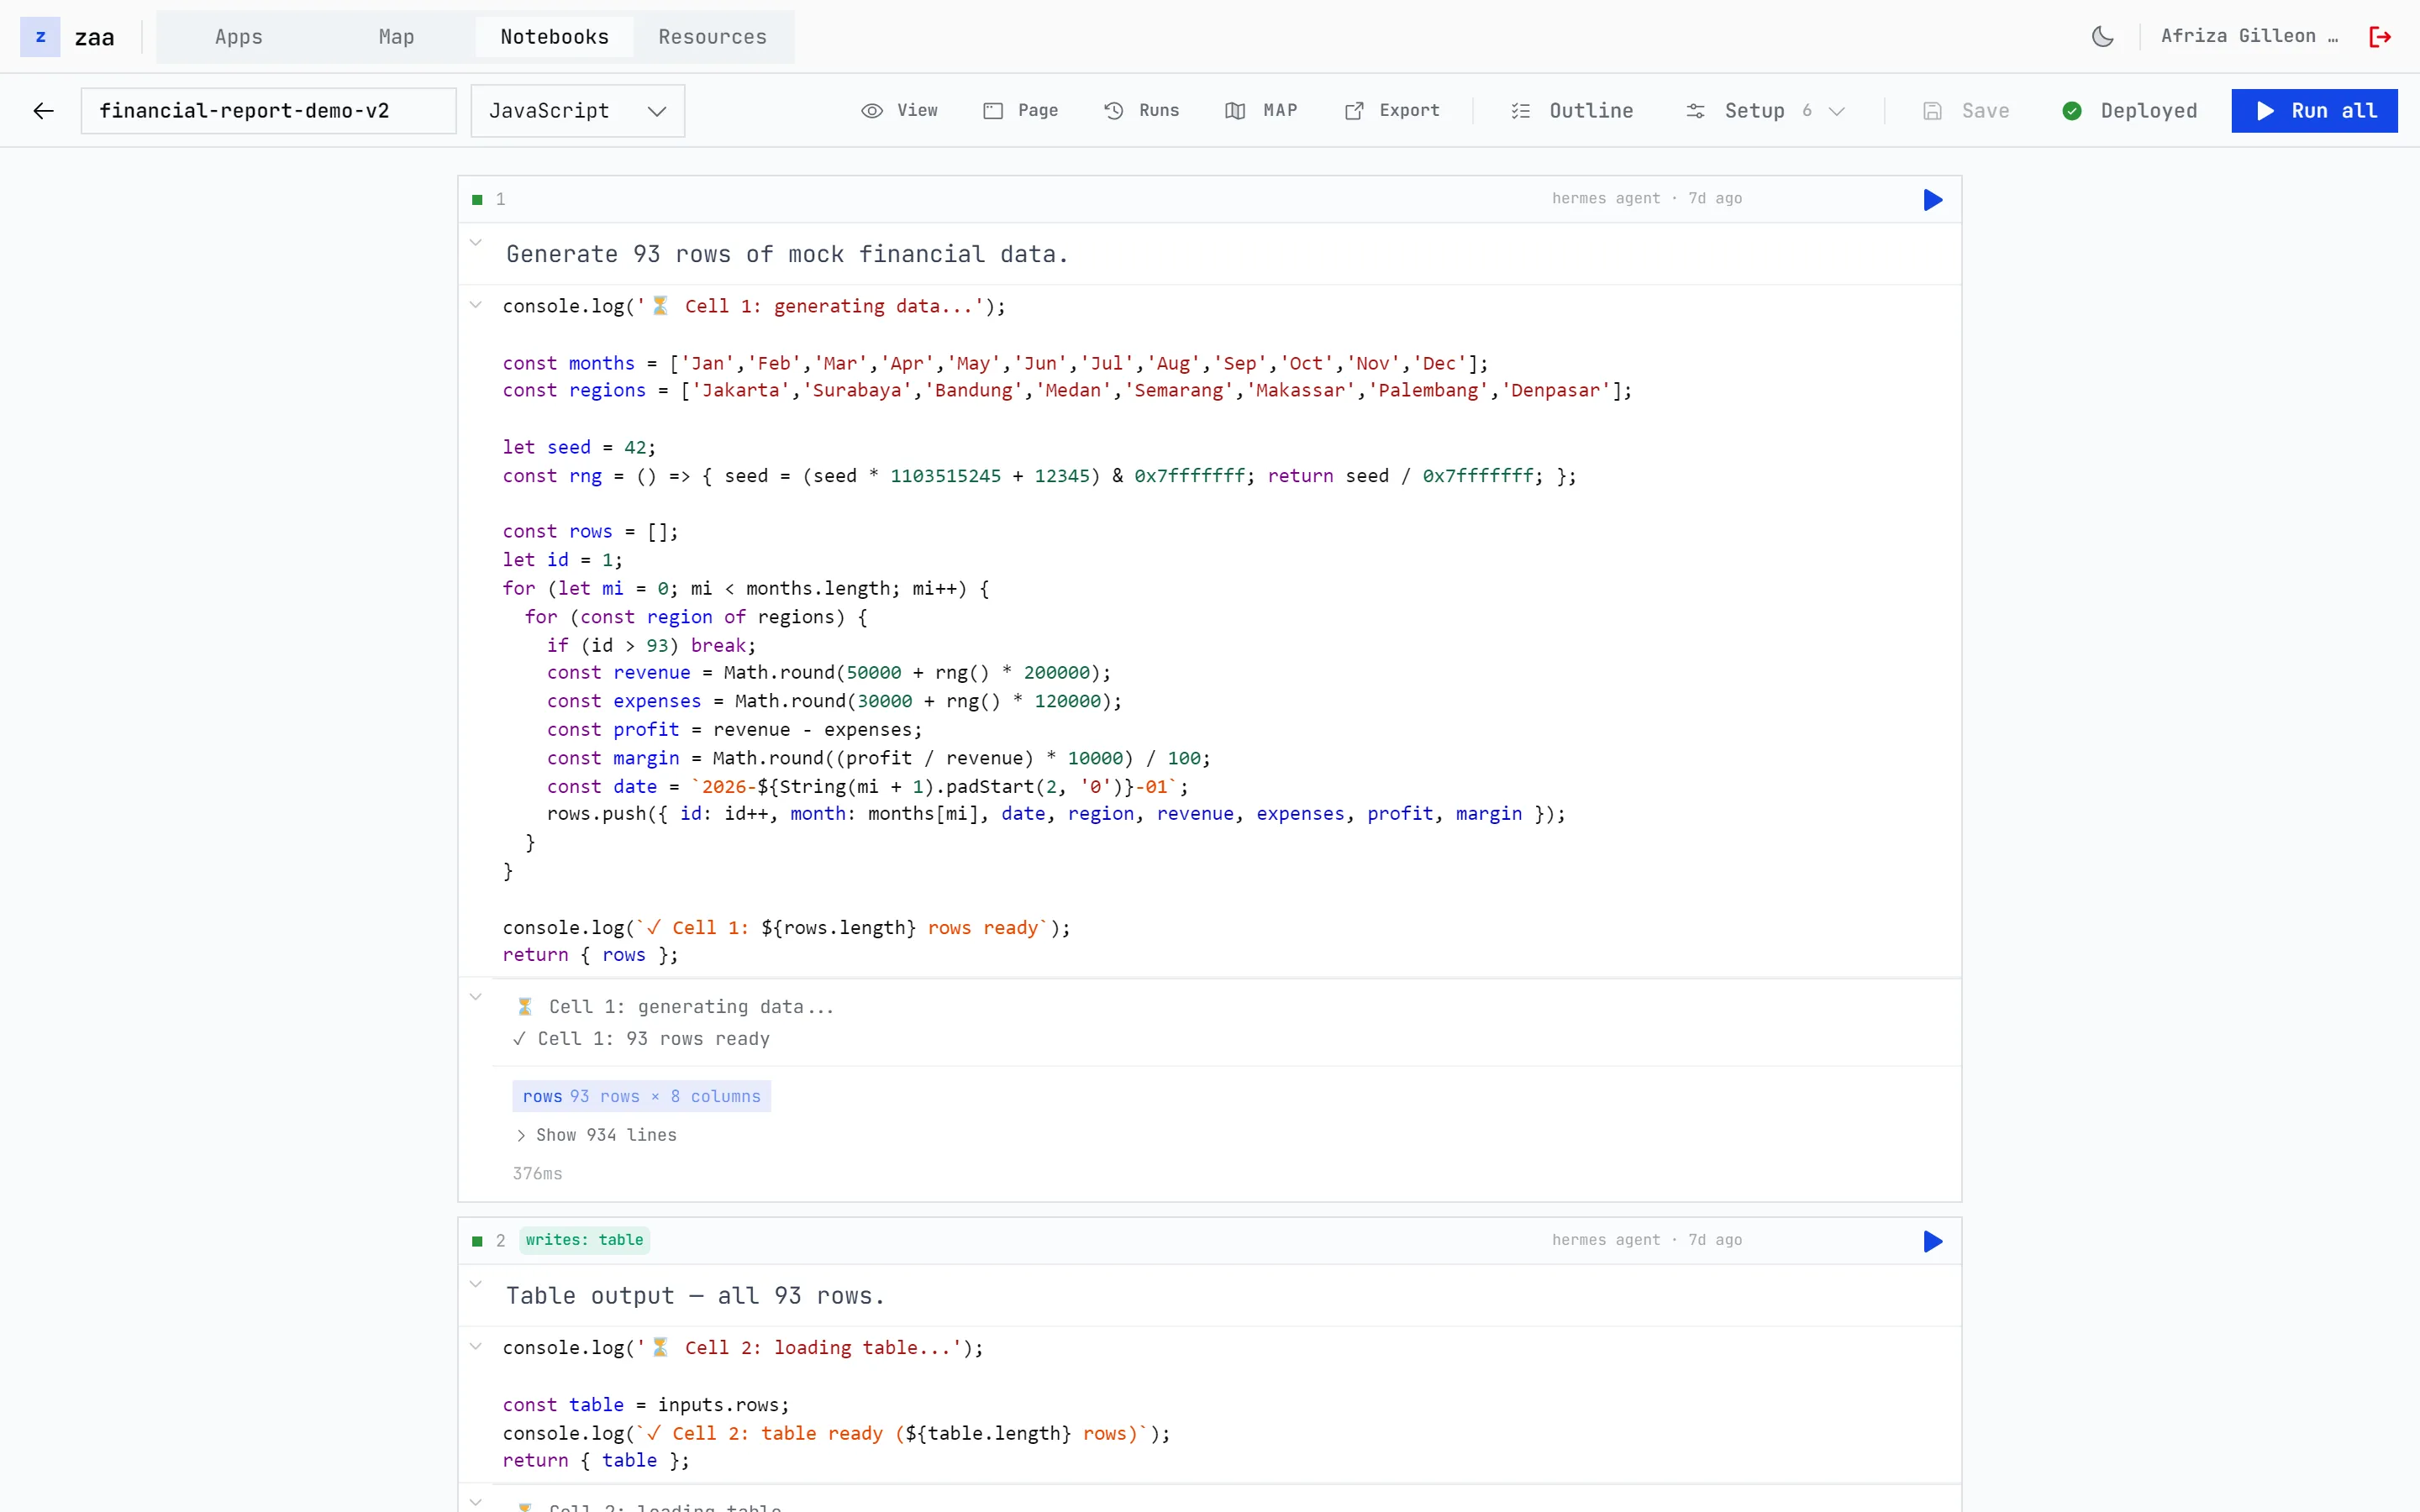Open the Resources tab
Image resolution: width=2420 pixels, height=1512 pixels.
coord(712,37)
